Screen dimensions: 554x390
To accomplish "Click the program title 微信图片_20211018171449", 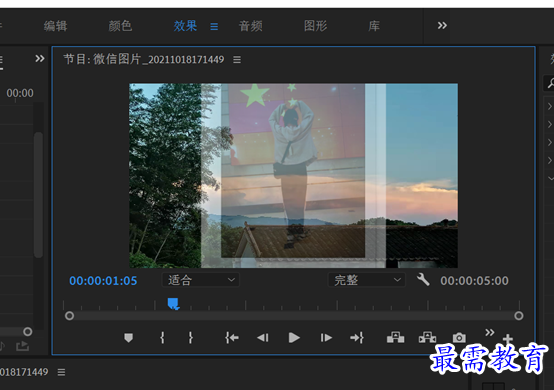I will pyautogui.click(x=159, y=59).
